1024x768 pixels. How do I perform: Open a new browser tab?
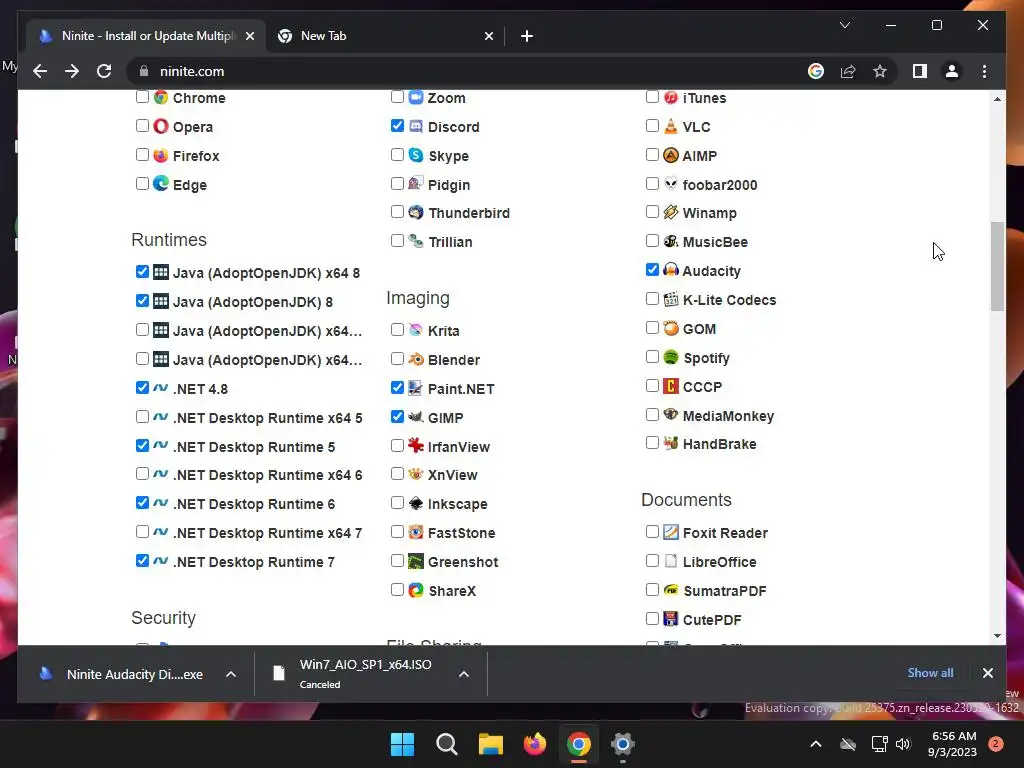(x=526, y=36)
